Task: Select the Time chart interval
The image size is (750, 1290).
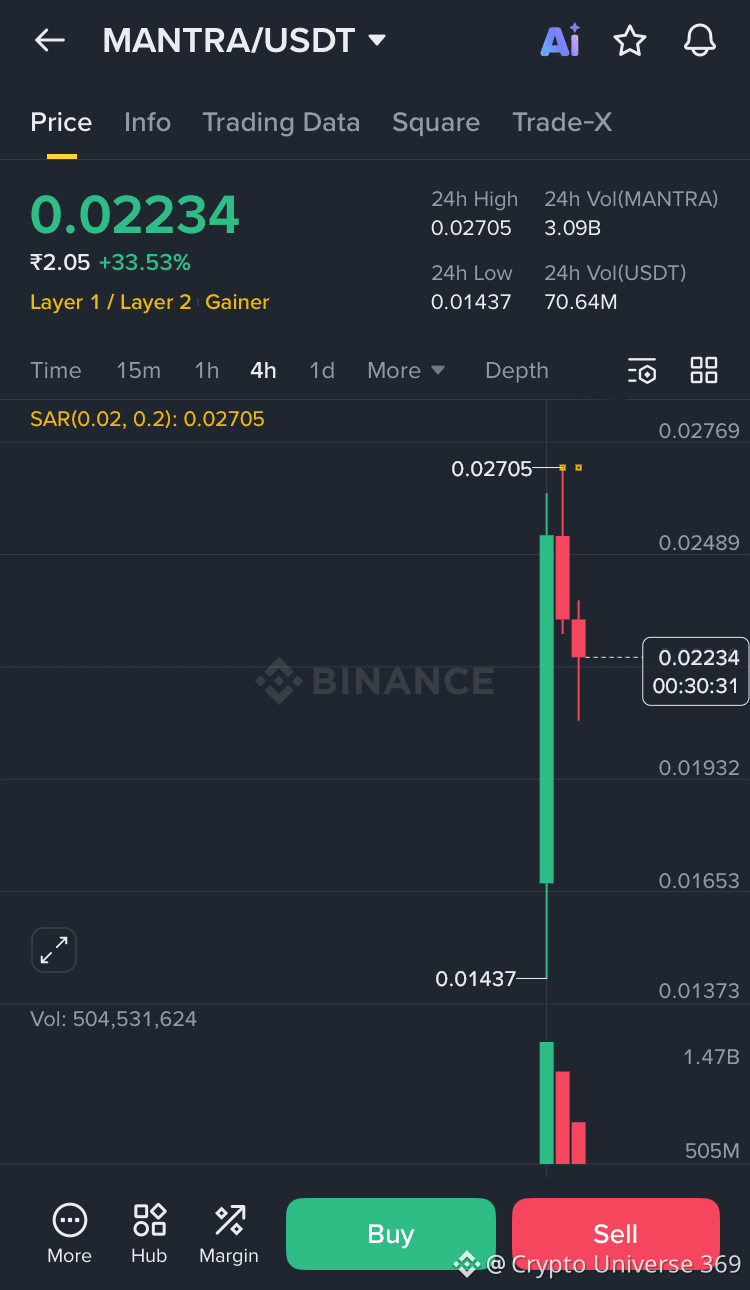Action: click(x=56, y=370)
